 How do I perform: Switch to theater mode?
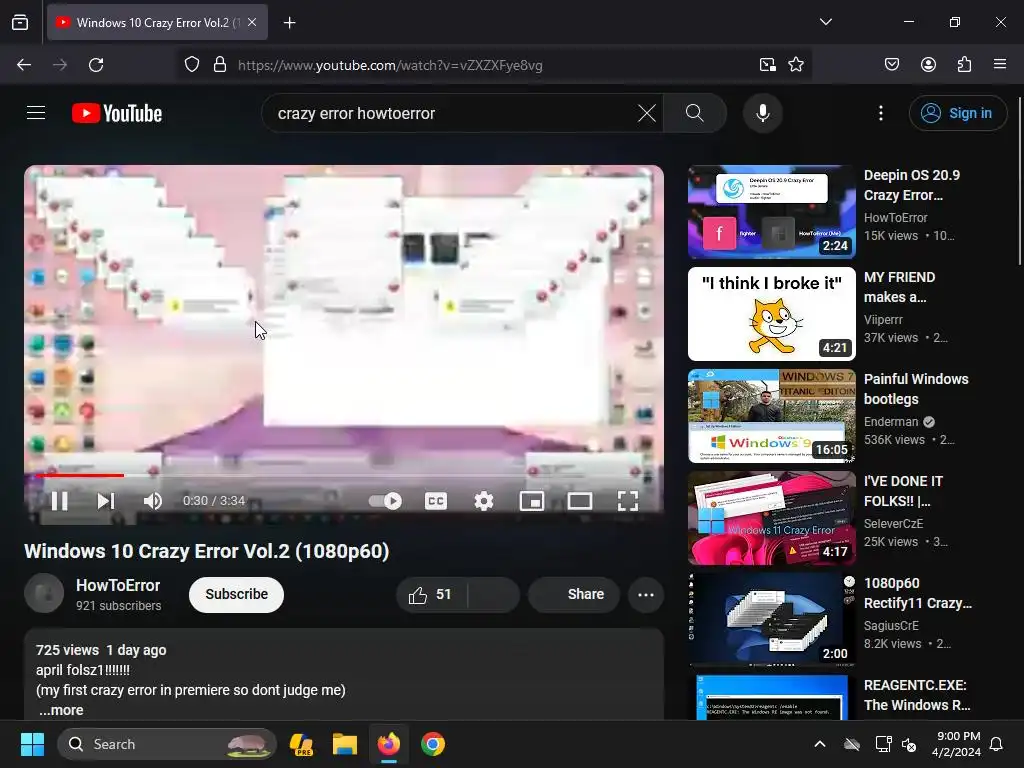pyautogui.click(x=580, y=501)
